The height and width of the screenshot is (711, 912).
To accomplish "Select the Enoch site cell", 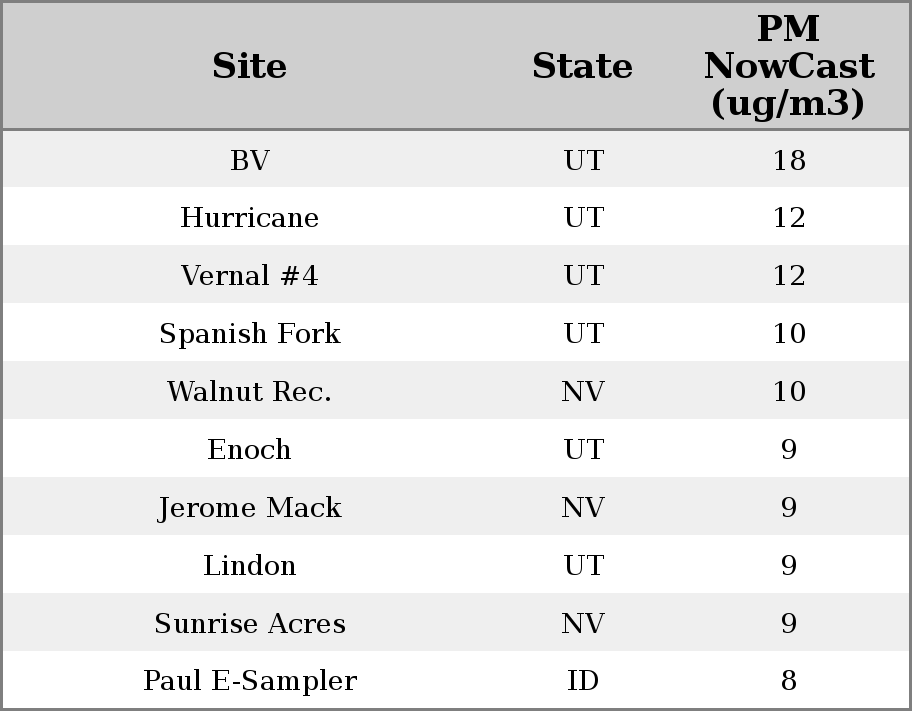I will tap(250, 450).
